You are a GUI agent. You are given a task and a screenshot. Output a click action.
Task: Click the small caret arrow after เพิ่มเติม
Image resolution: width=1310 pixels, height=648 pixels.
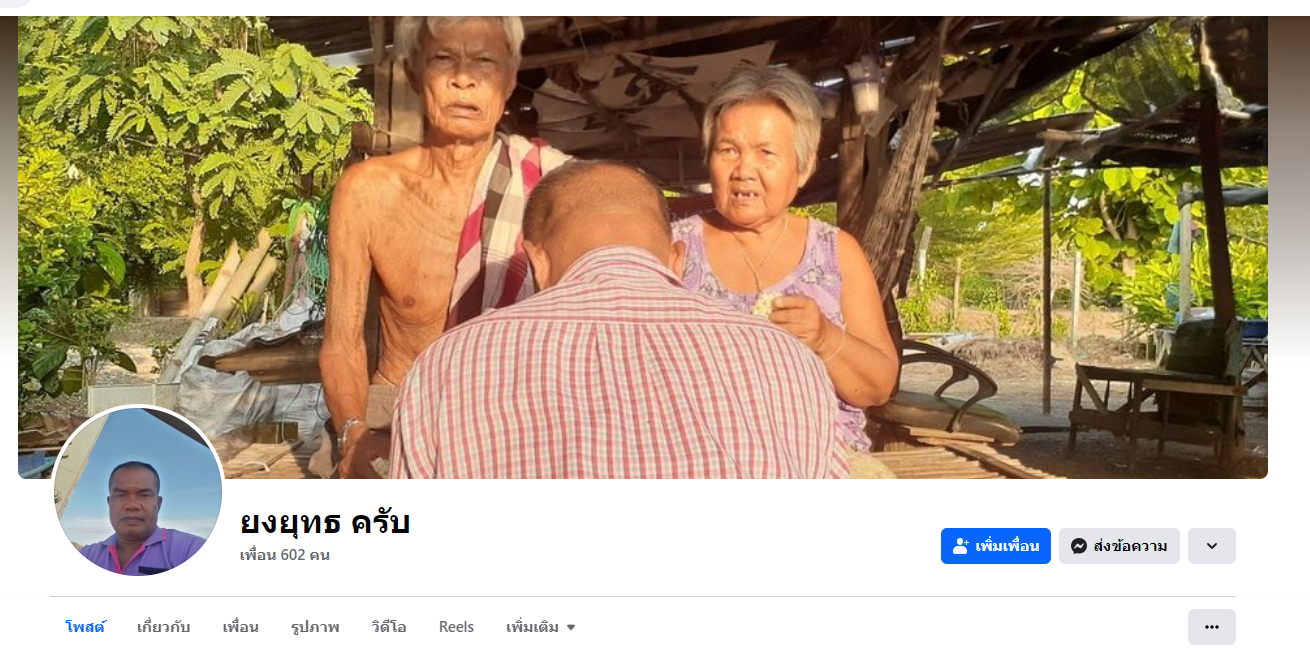571,628
